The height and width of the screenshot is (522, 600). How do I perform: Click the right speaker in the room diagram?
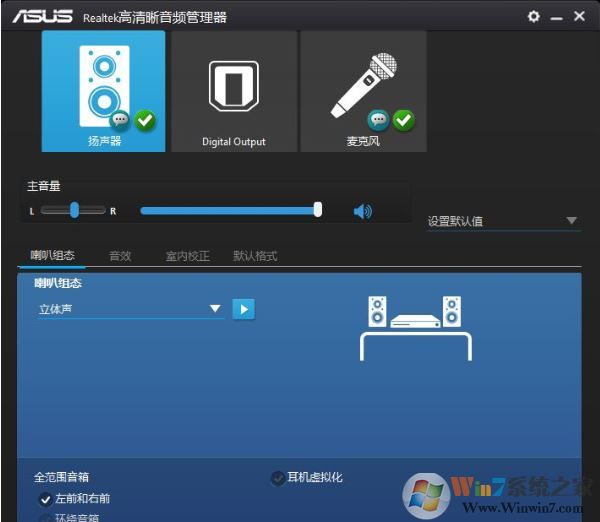click(x=452, y=311)
